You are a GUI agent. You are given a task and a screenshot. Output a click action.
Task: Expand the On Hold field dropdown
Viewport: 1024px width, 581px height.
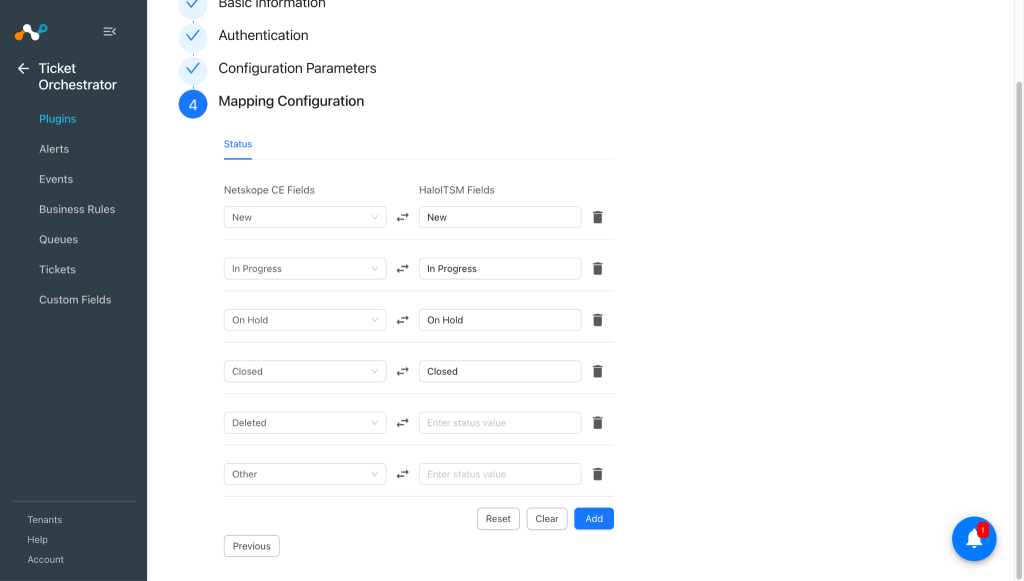tap(305, 320)
